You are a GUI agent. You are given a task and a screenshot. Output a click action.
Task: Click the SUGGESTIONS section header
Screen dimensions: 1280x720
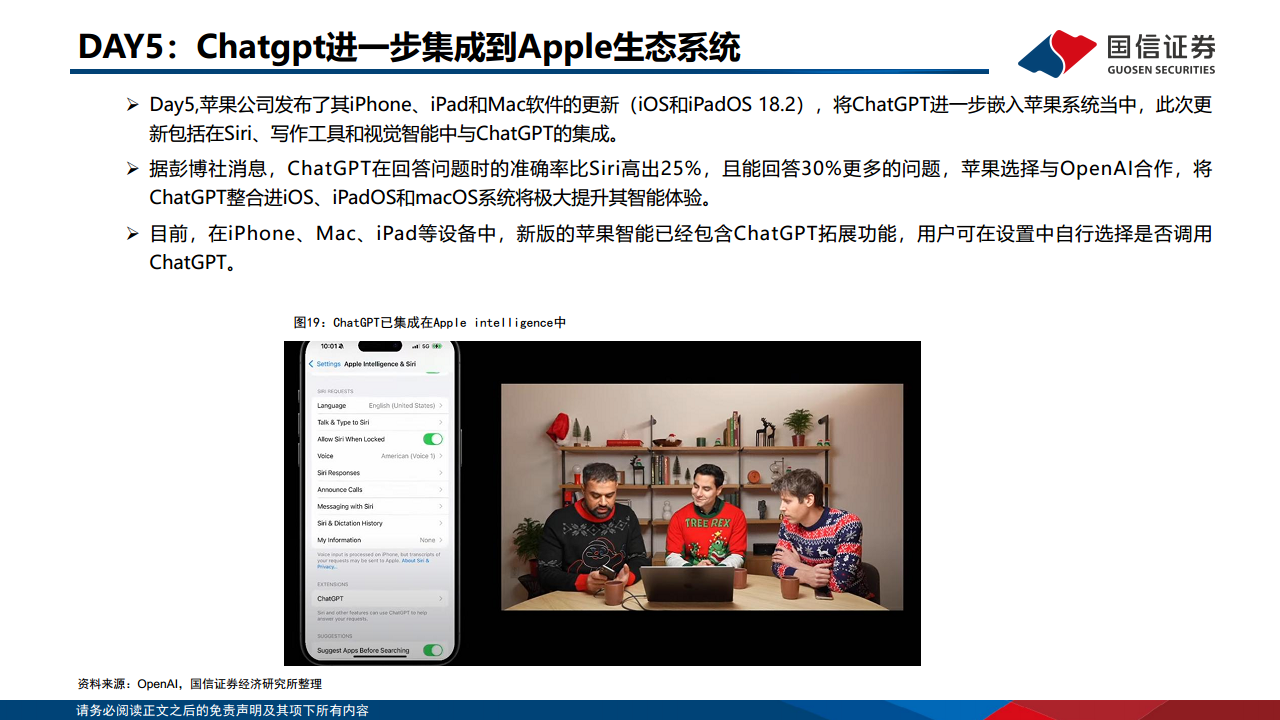[x=334, y=636]
